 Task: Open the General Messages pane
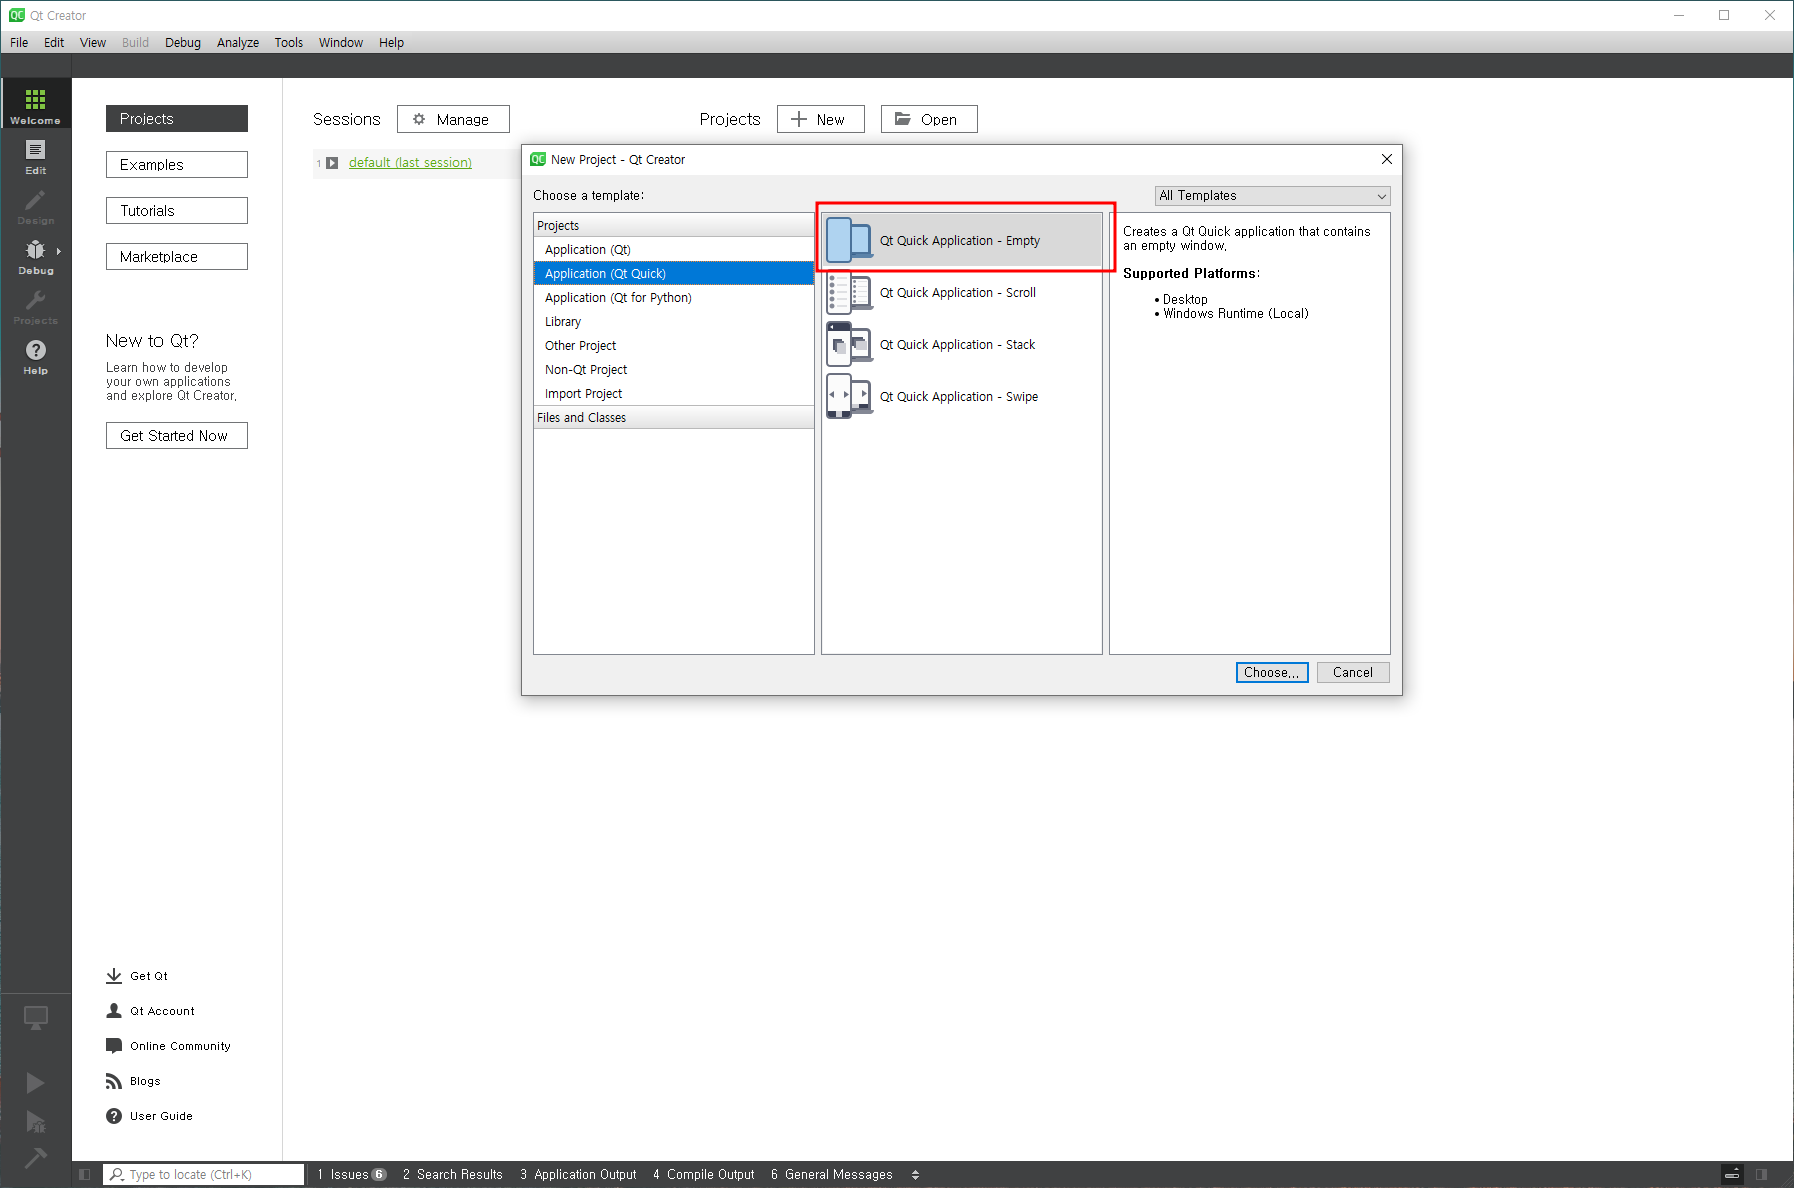[831, 1174]
